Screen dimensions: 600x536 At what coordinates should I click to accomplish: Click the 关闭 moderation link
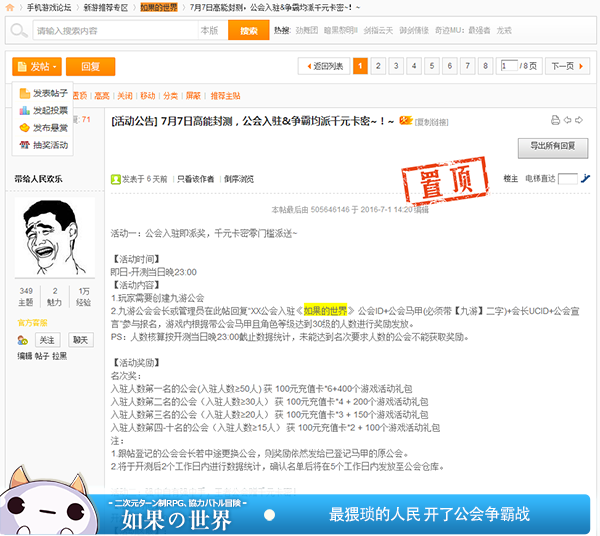[125, 96]
